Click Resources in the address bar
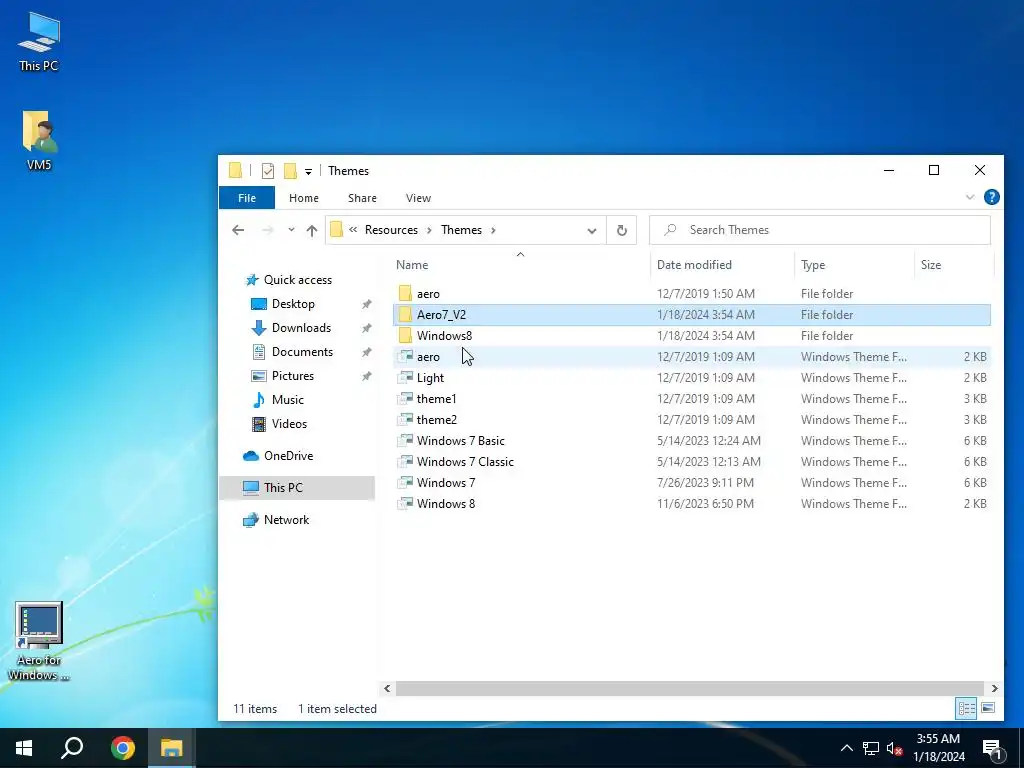1024x768 pixels. pyautogui.click(x=391, y=230)
